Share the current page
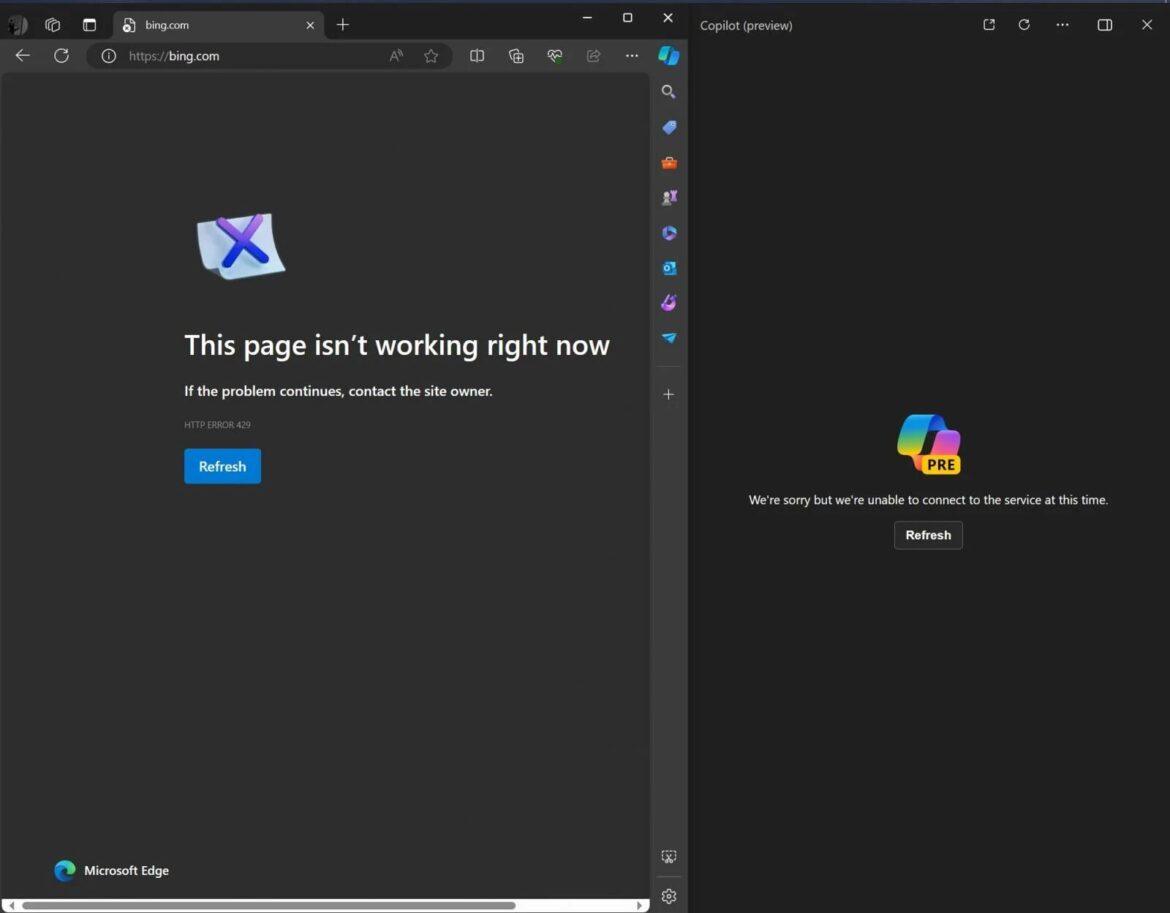Viewport: 1170px width, 913px height. (593, 56)
